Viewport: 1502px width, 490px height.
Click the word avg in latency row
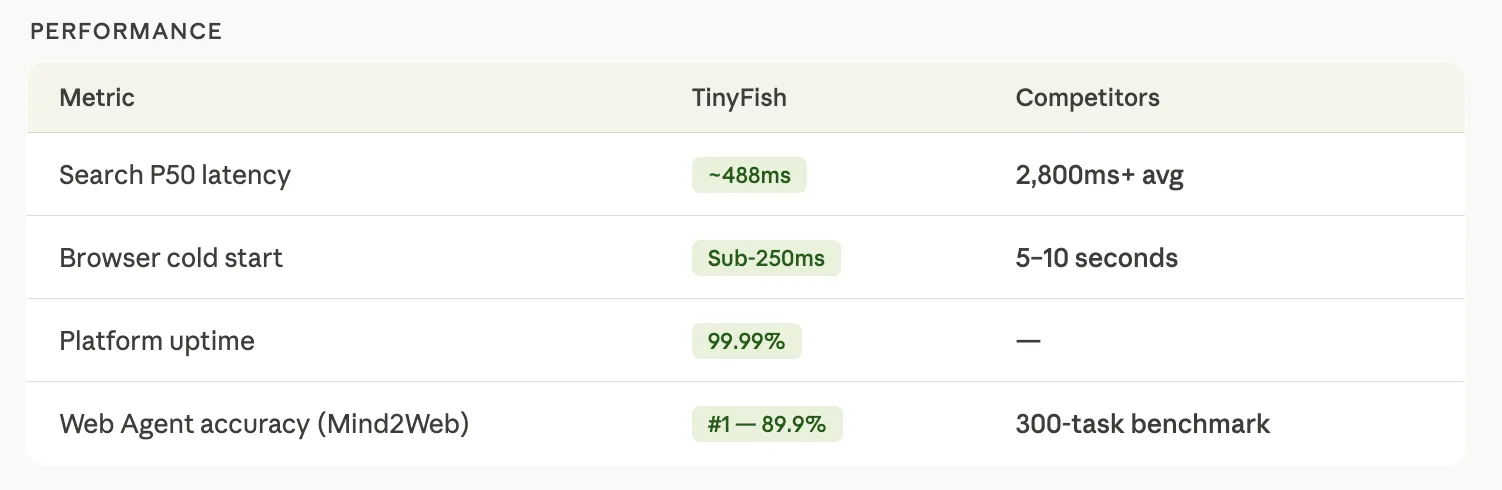(1163, 176)
